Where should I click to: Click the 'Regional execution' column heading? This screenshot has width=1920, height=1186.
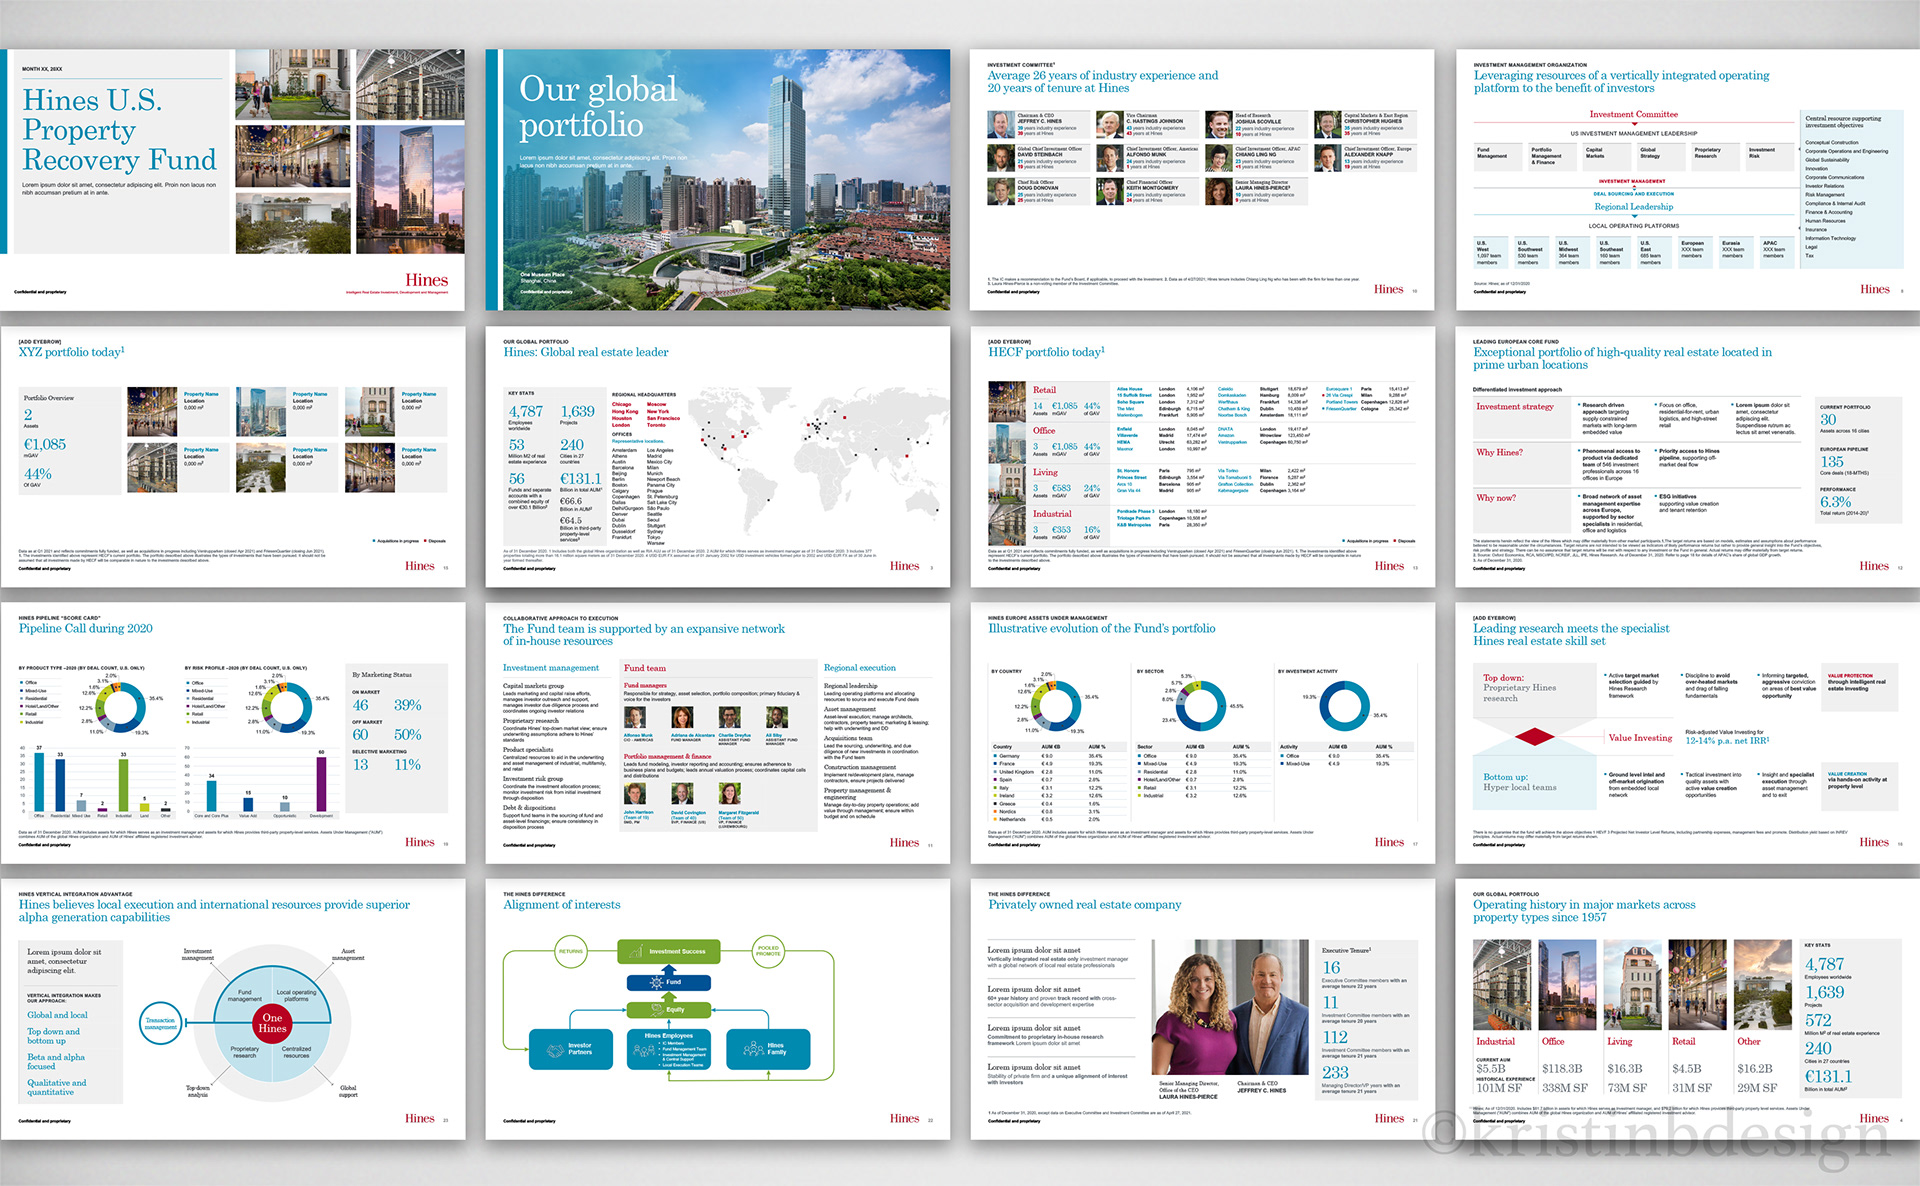(x=859, y=667)
